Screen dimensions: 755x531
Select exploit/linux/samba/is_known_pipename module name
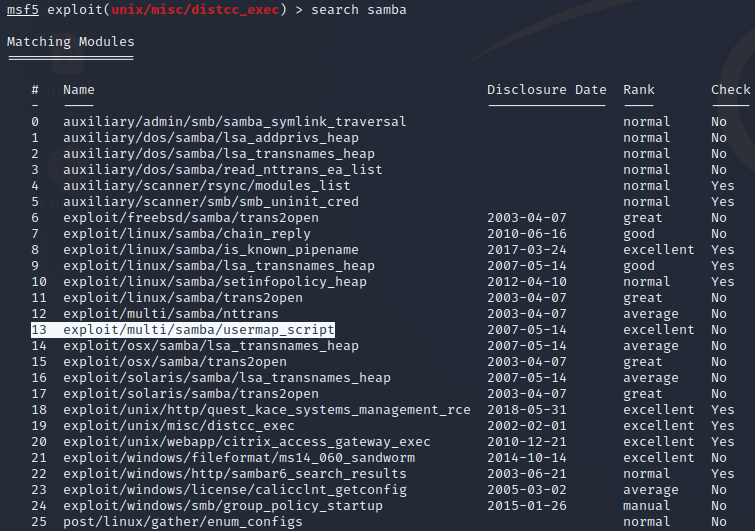click(211, 249)
